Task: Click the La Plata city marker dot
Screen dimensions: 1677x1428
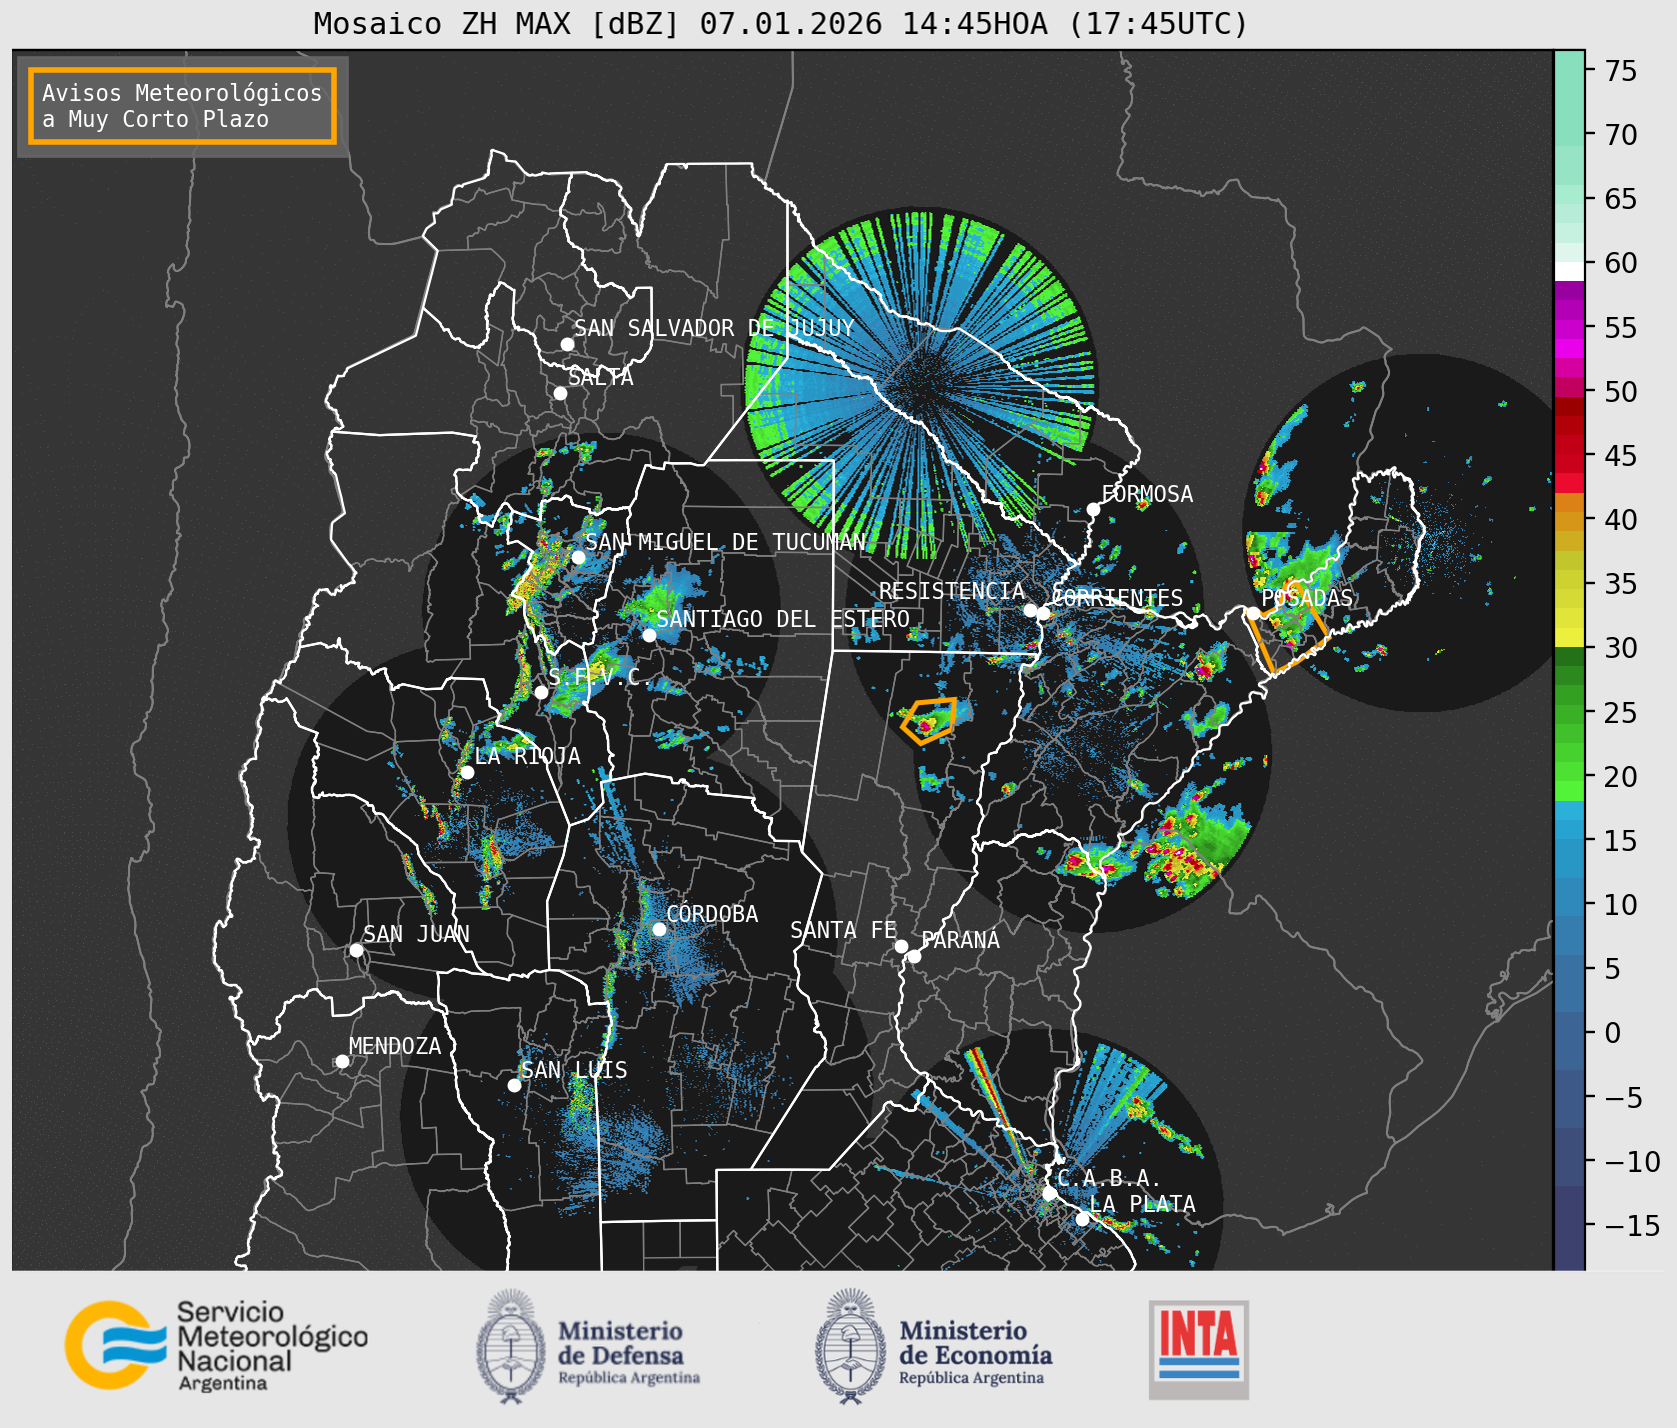Action: [1082, 1218]
